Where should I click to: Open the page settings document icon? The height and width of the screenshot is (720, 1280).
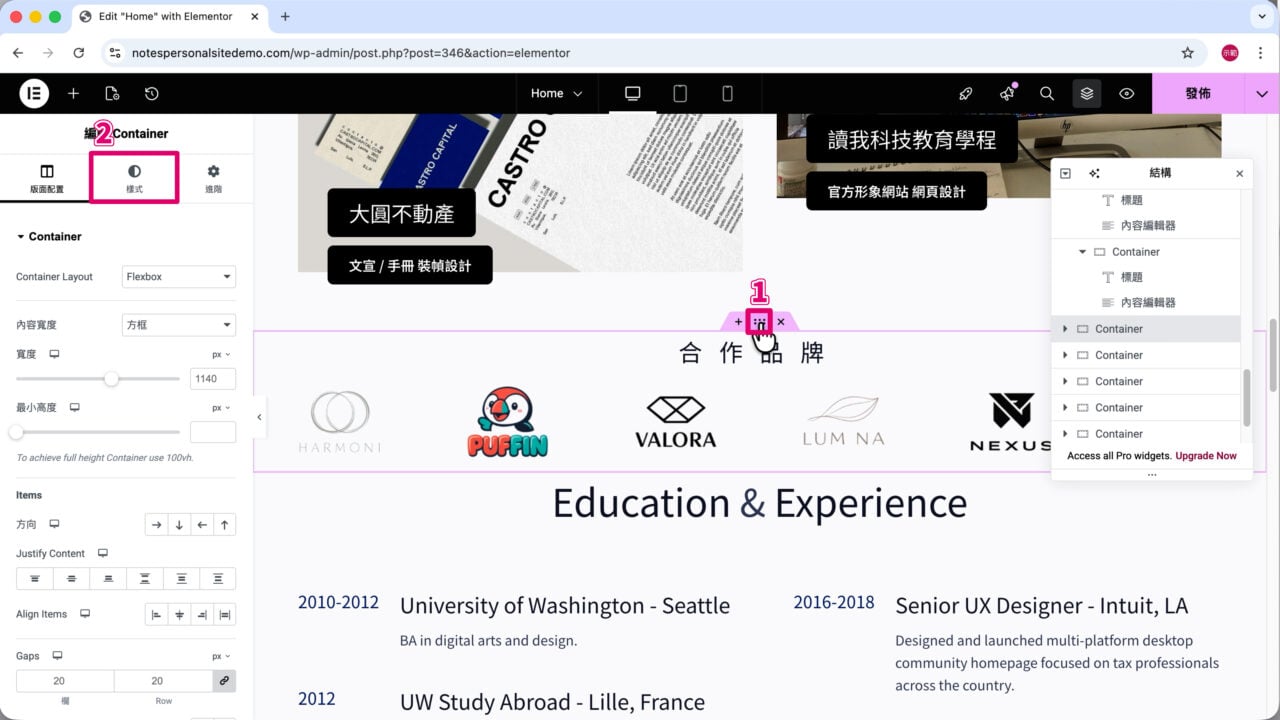click(112, 93)
